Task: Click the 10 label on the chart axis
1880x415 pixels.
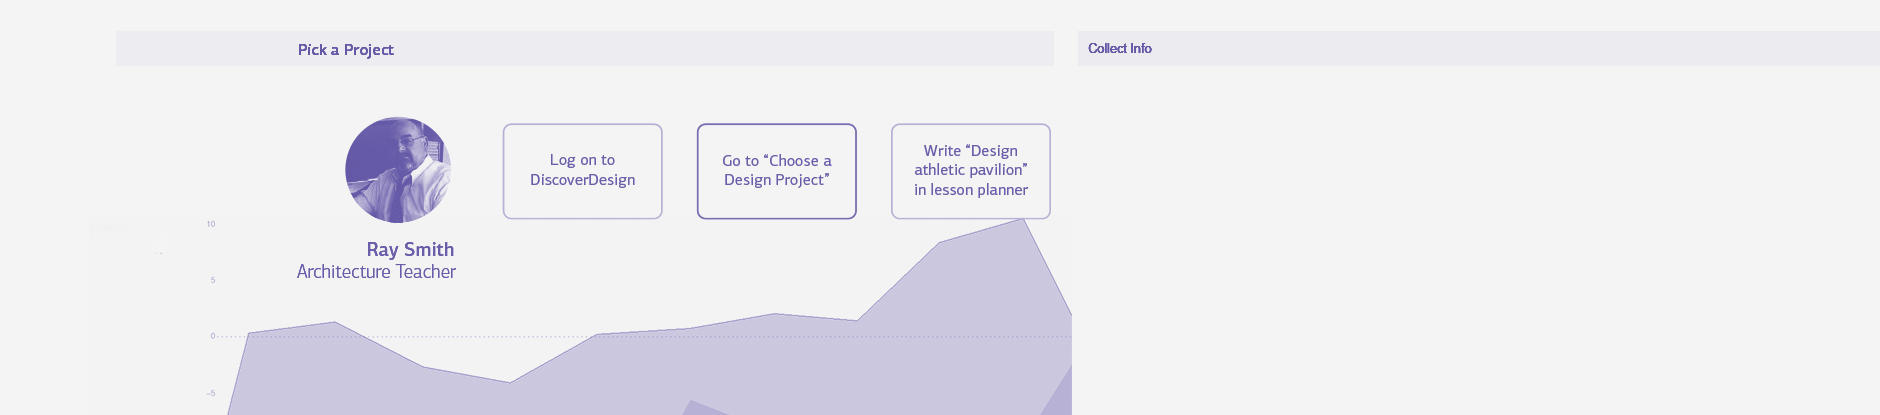Action: 211,224
